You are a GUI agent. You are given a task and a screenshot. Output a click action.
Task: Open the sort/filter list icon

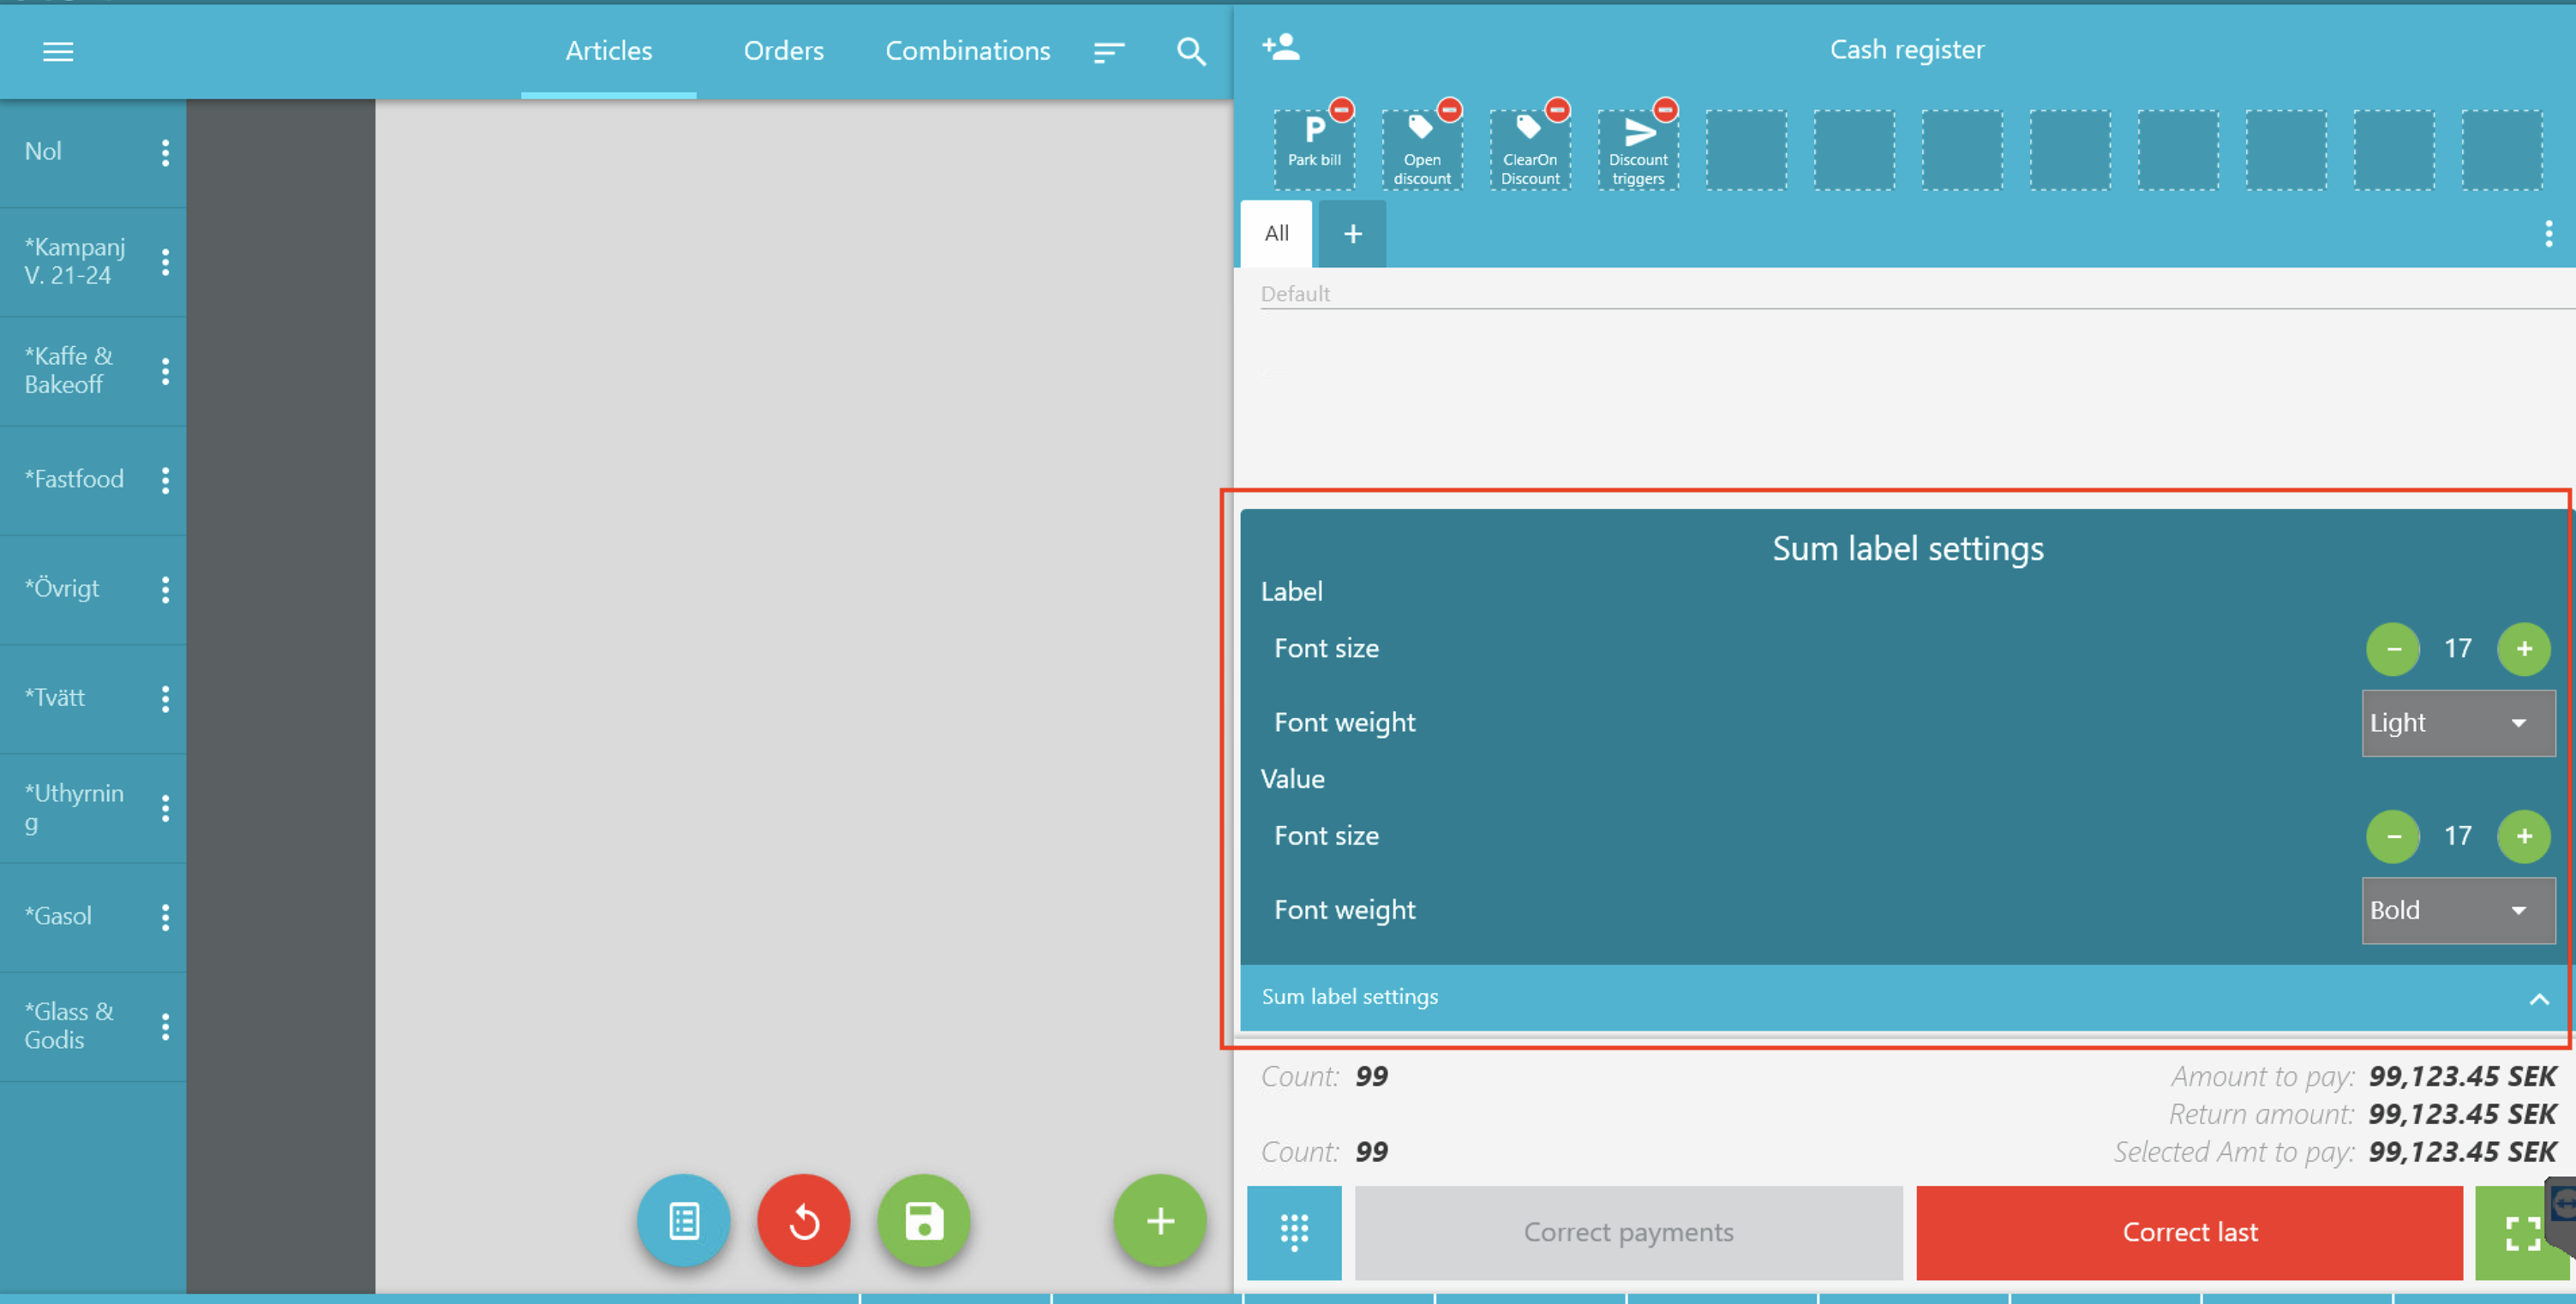1109,51
